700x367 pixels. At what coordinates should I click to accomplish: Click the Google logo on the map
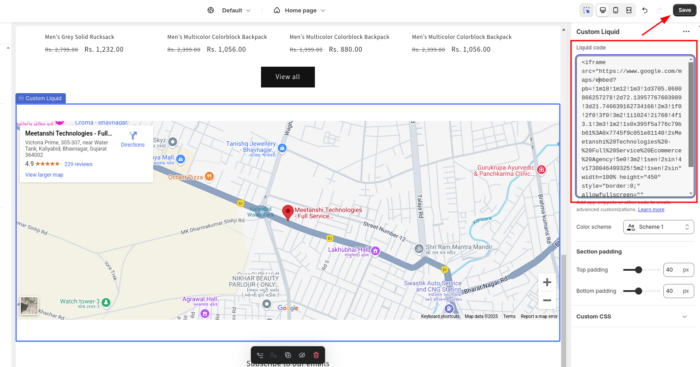[288, 308]
